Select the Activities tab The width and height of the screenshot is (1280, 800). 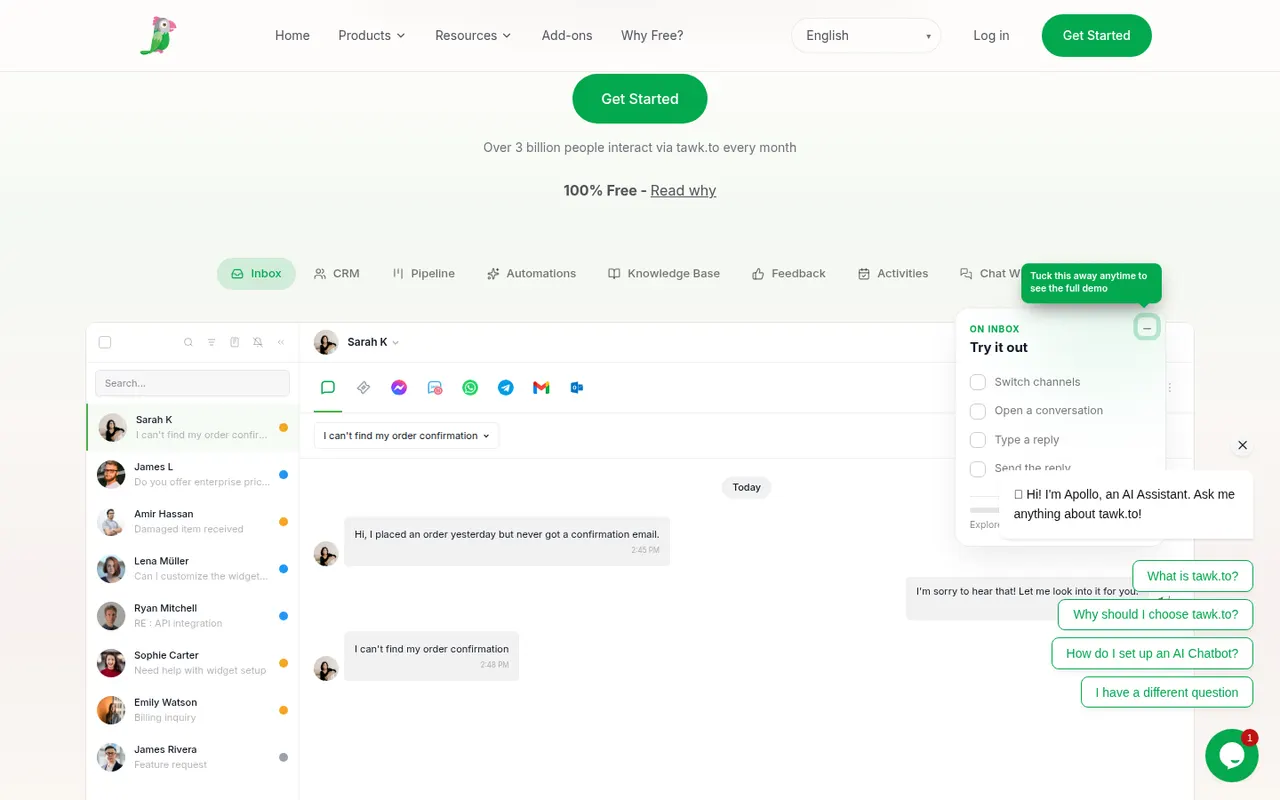pyautogui.click(x=893, y=273)
